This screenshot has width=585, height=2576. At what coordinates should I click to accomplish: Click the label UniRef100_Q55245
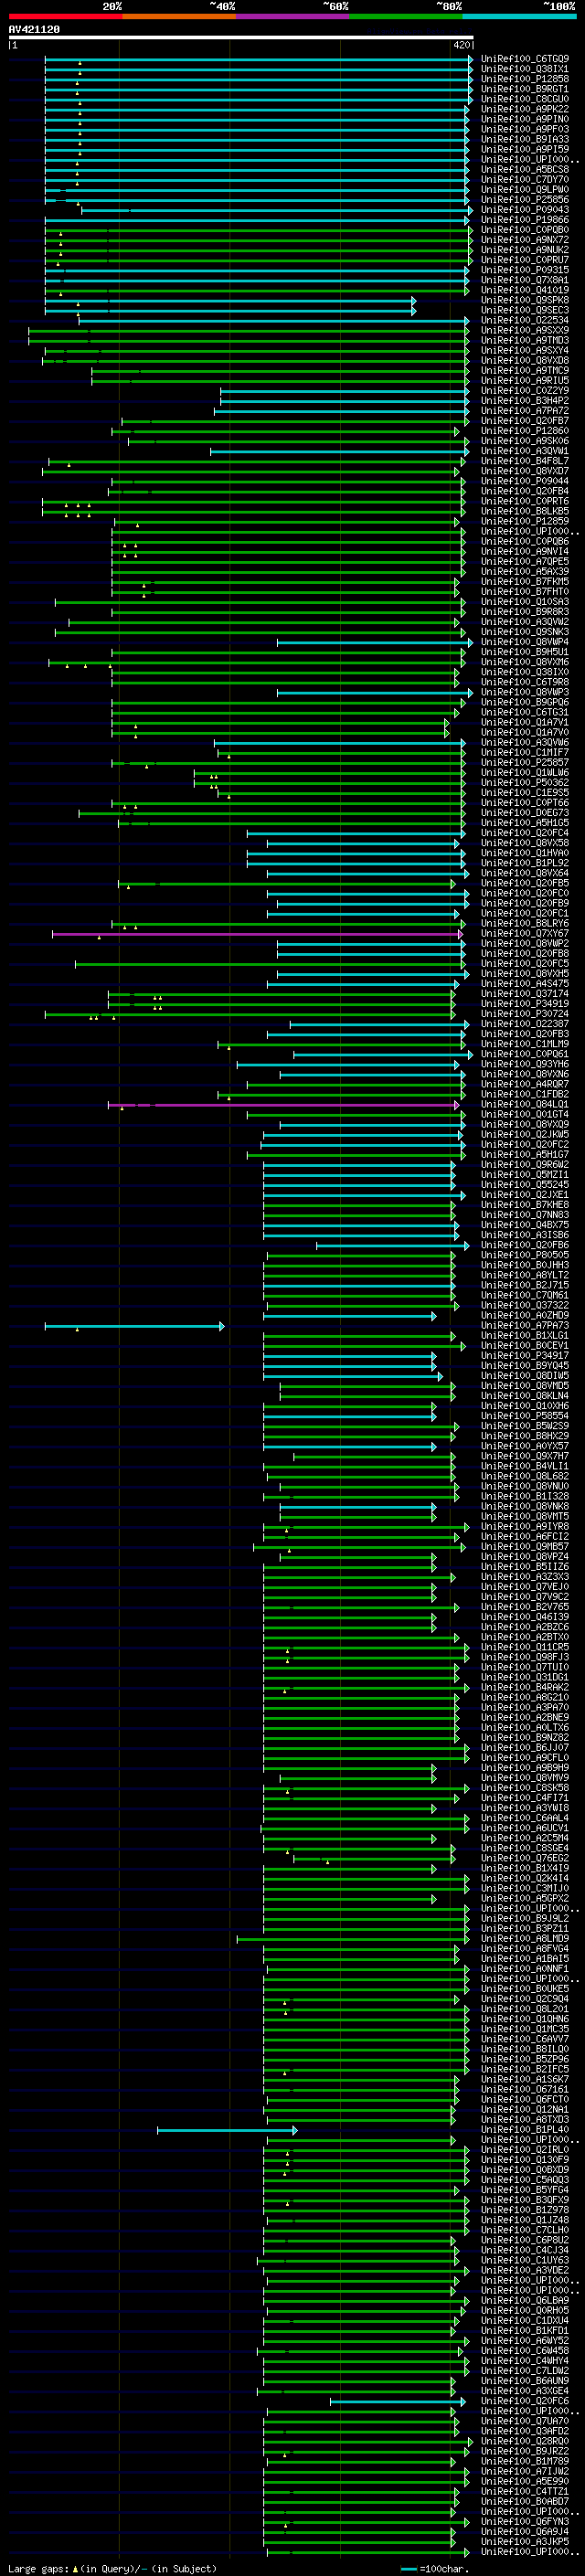[x=525, y=1185]
